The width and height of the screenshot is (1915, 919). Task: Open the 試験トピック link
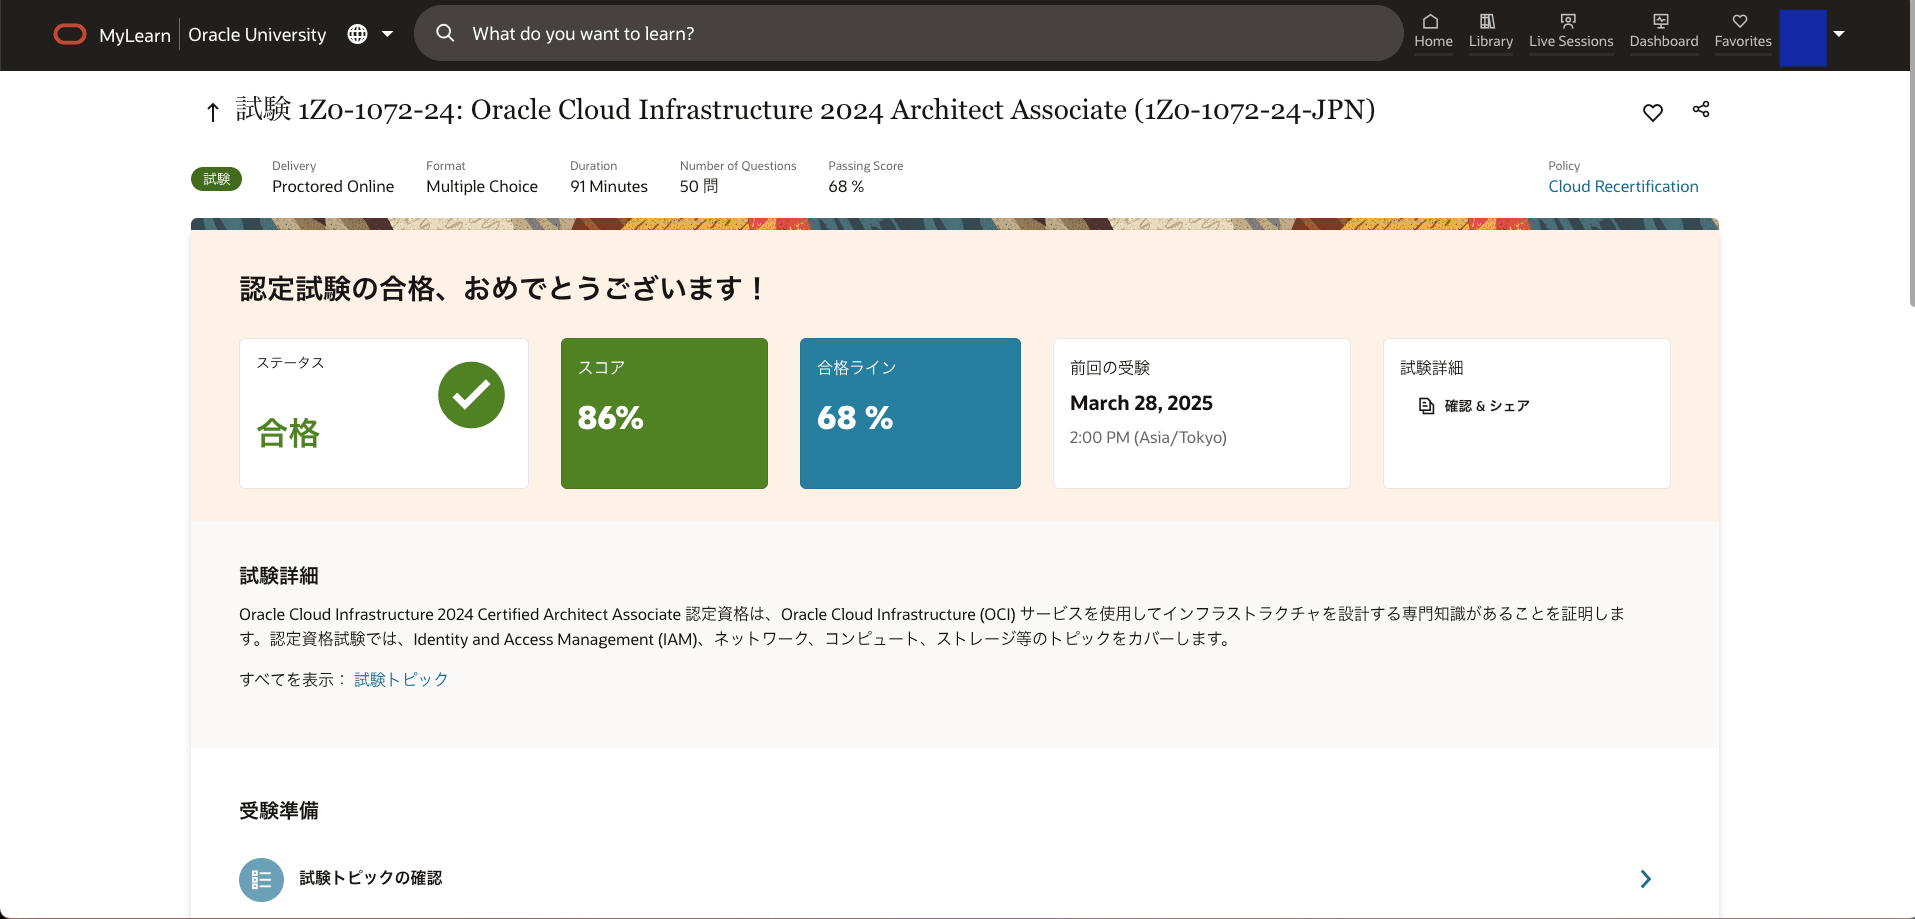(399, 679)
